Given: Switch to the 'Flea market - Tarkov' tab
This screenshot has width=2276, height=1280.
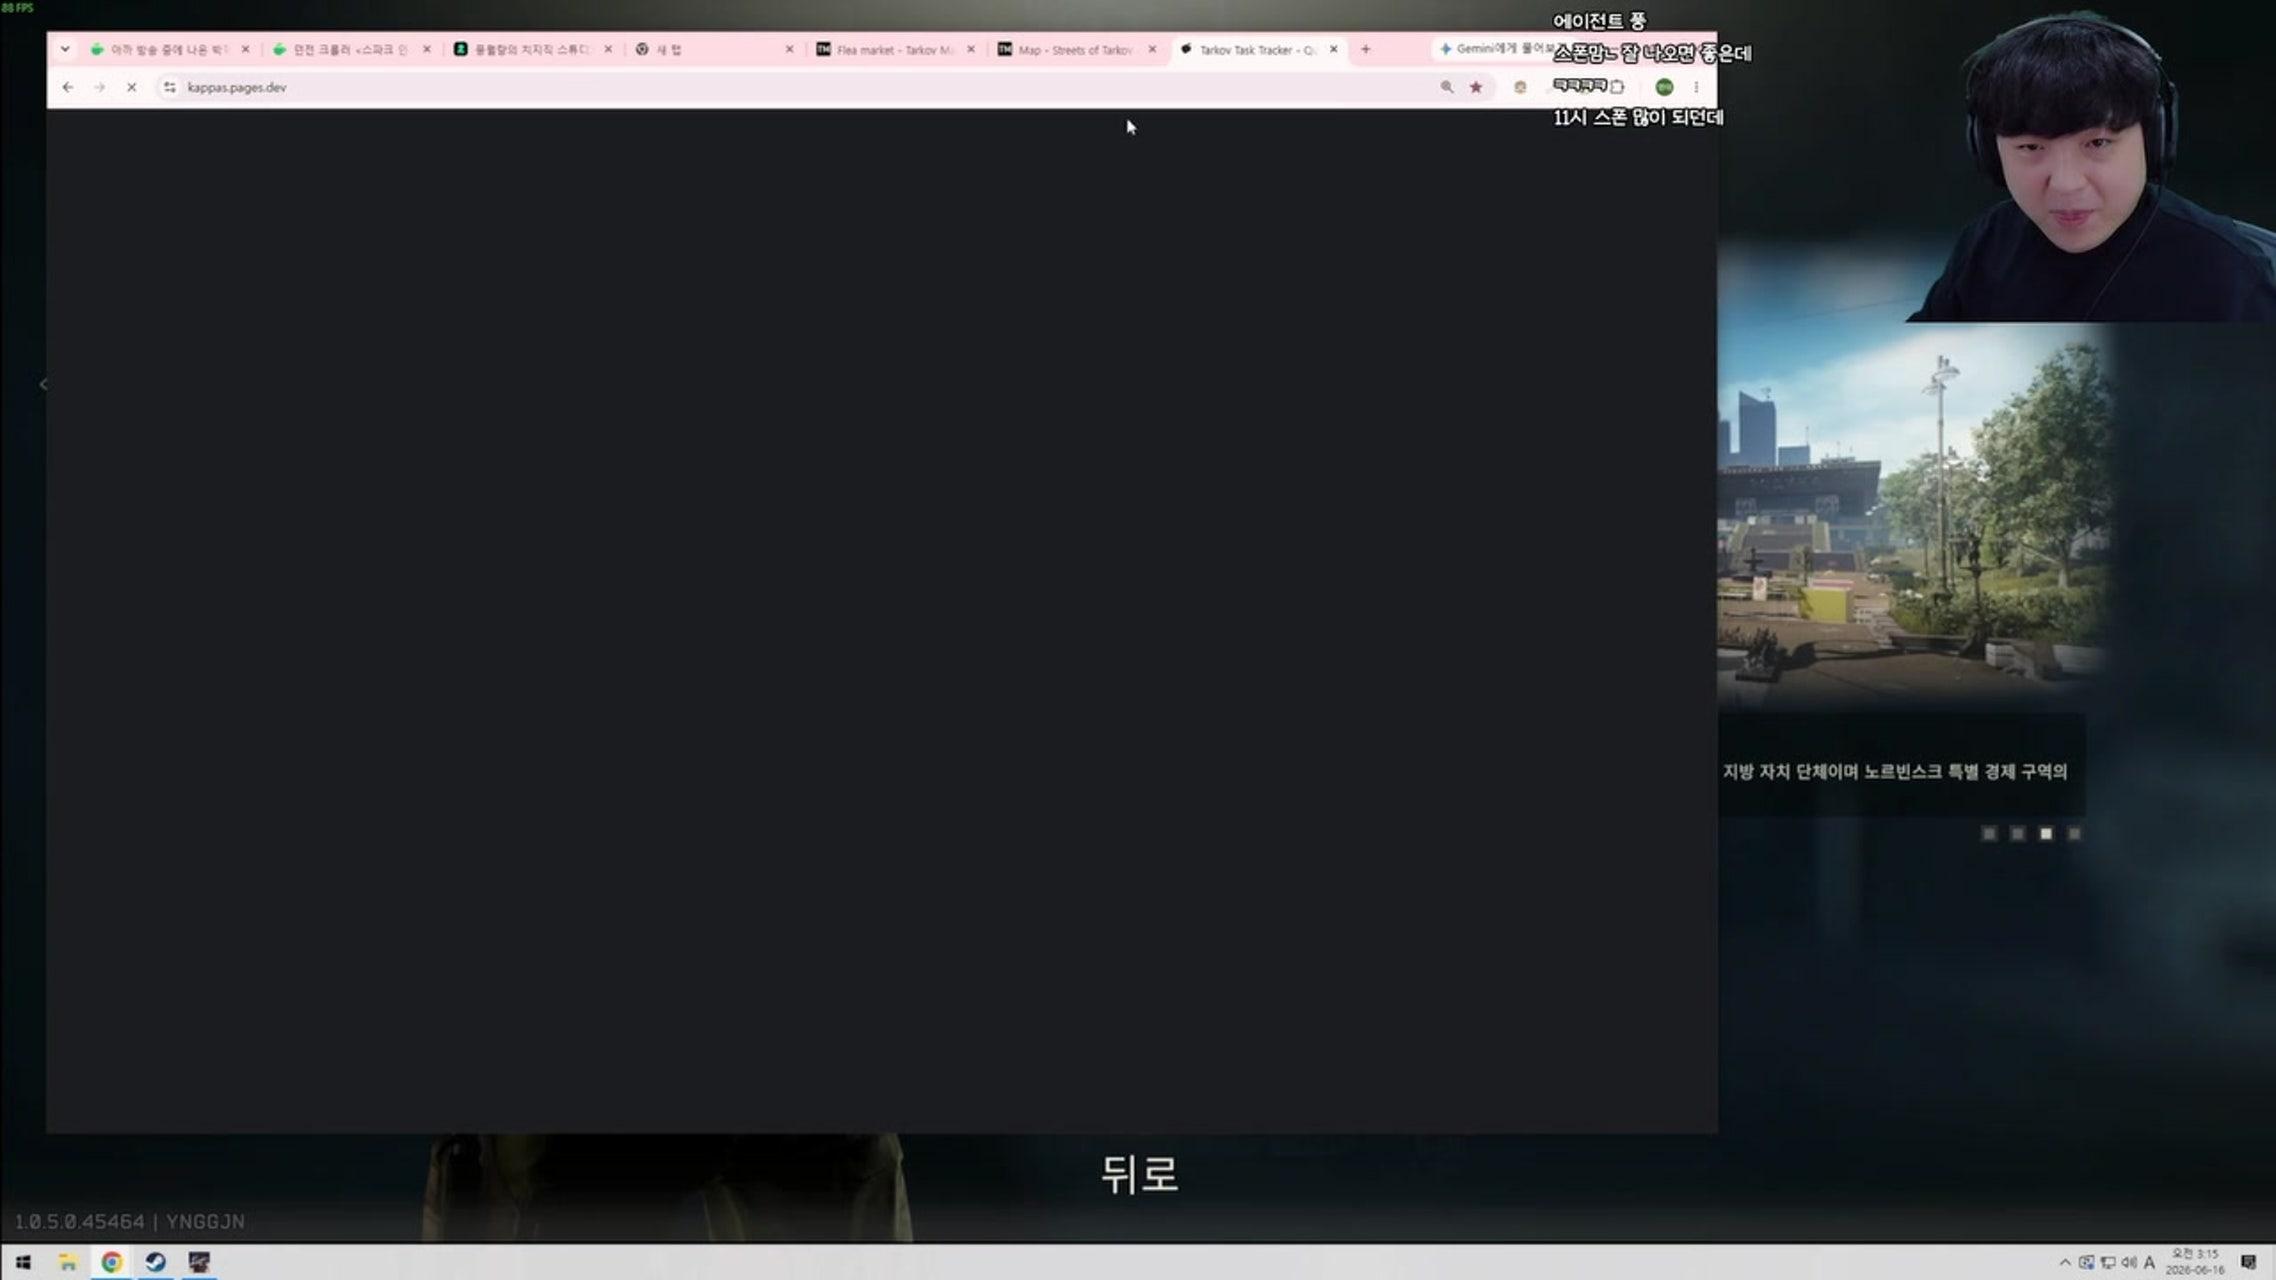Looking at the screenshot, I should 894,49.
